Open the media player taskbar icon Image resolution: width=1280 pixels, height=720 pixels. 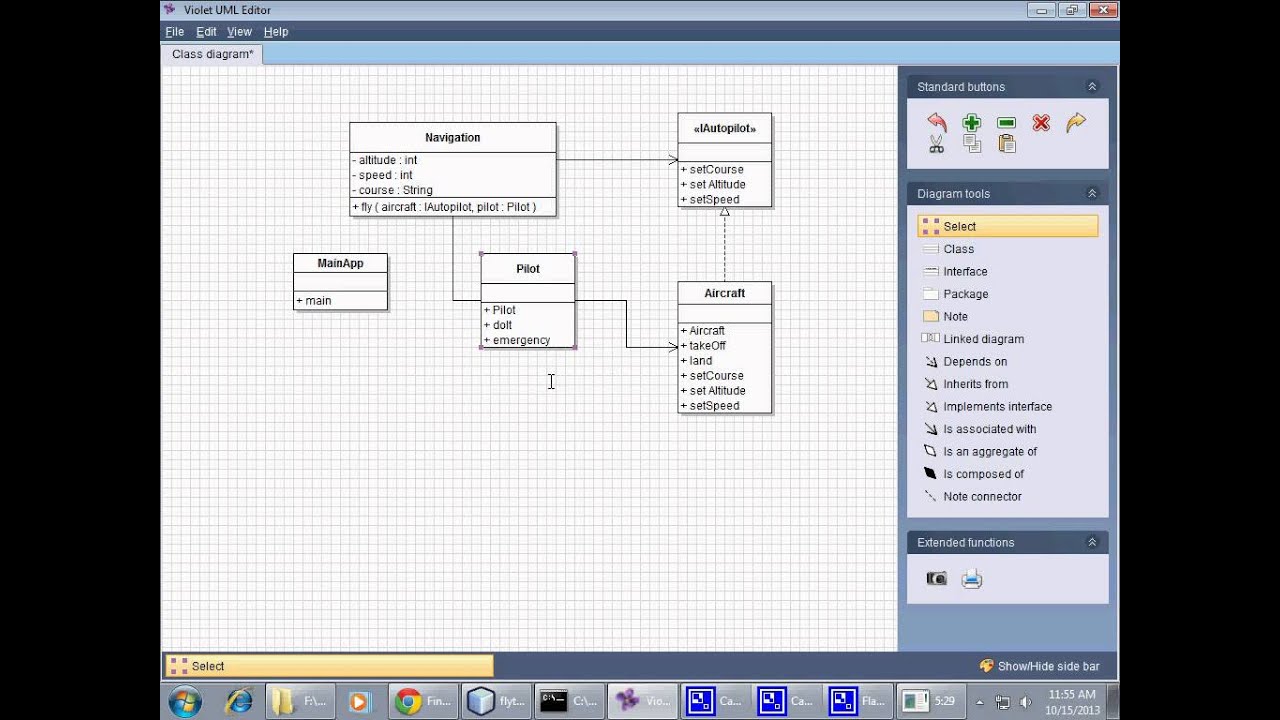point(359,701)
